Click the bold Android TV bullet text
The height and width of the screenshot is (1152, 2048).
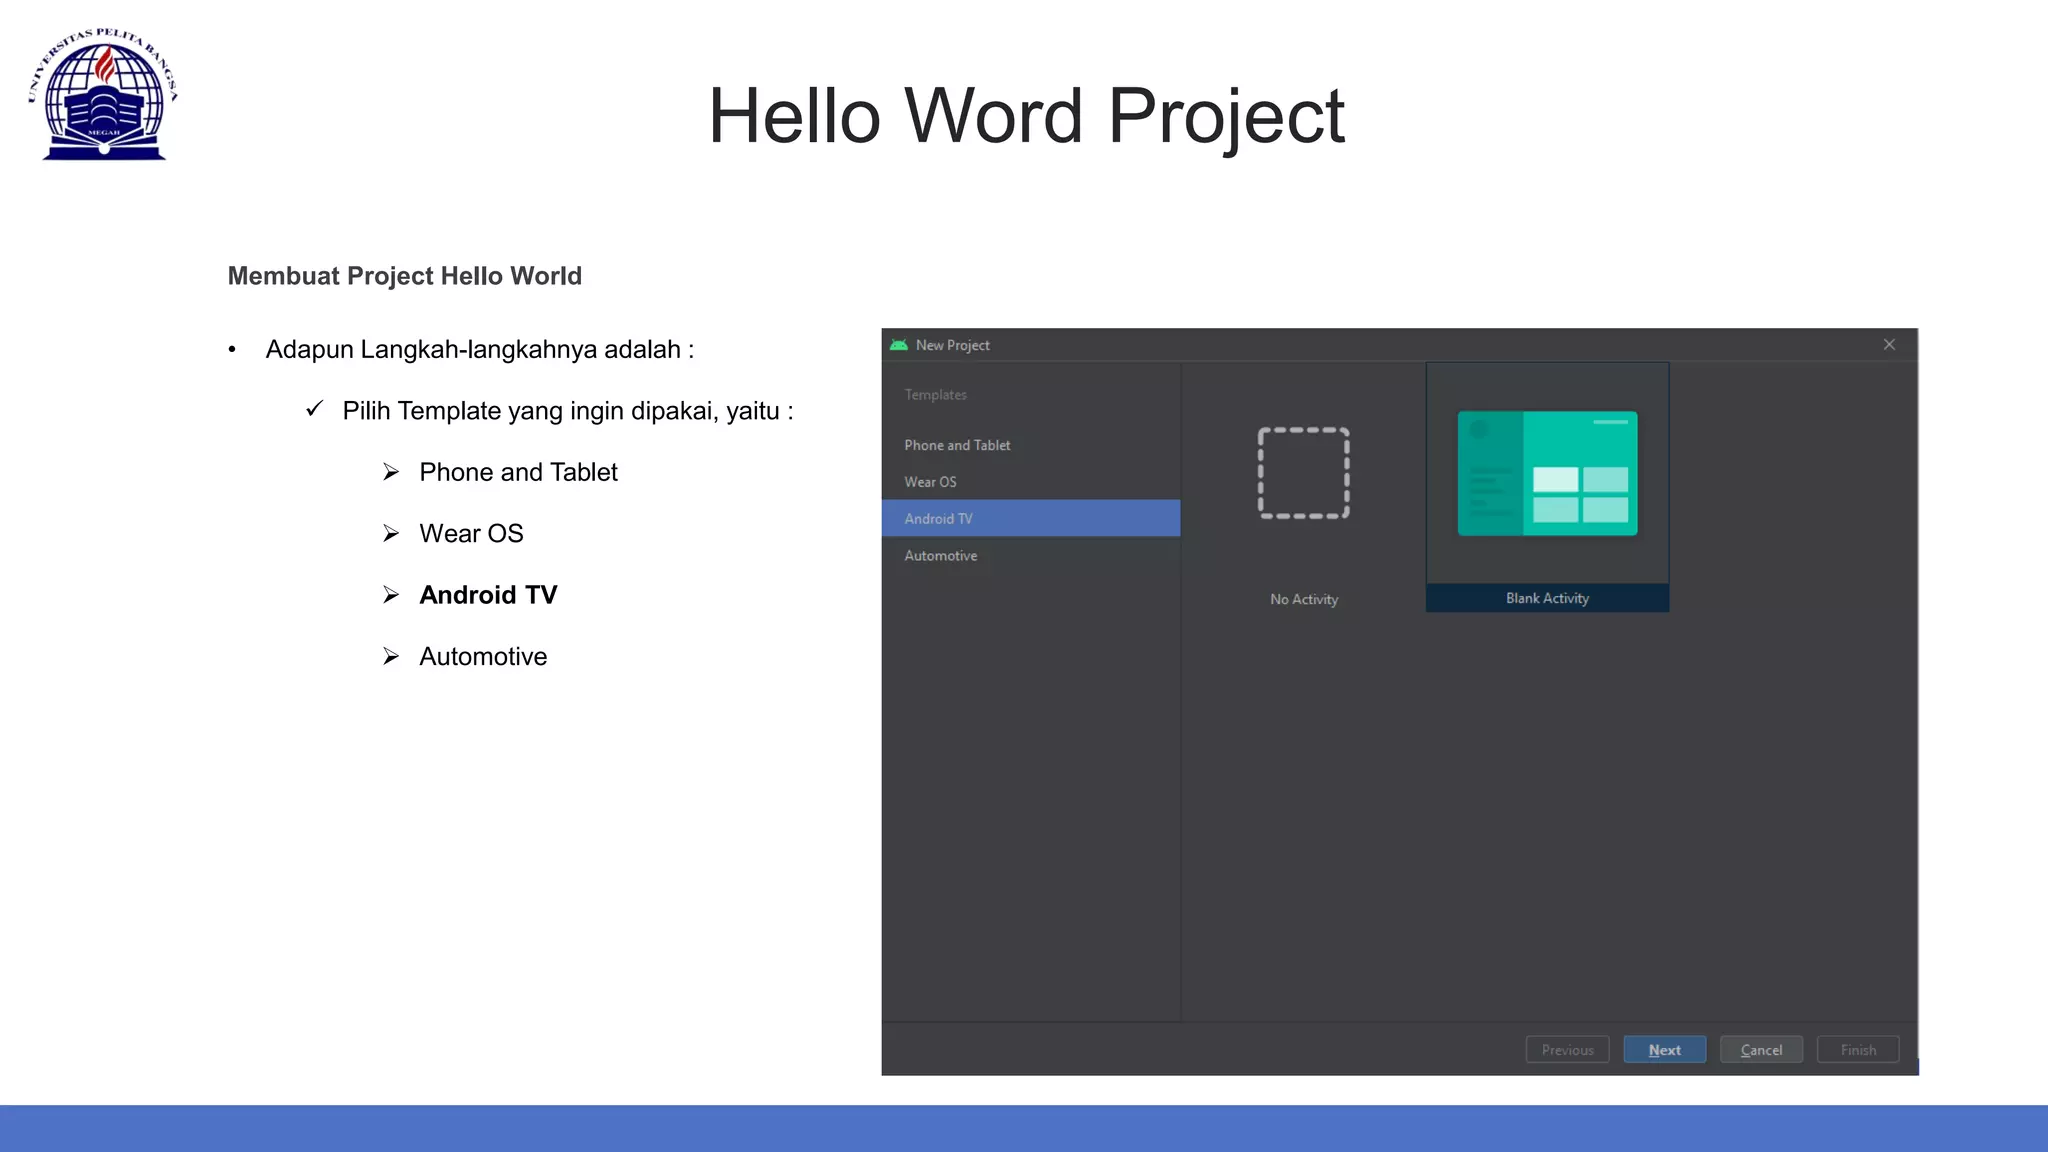[488, 595]
